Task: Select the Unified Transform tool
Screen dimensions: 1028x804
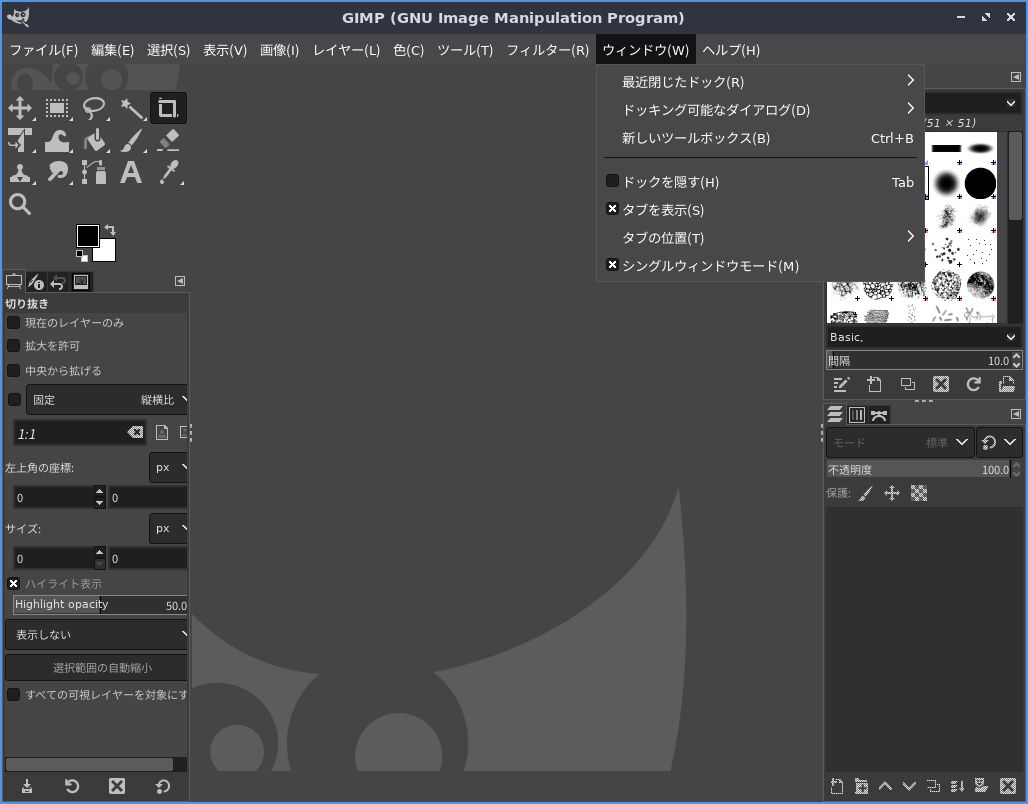Action: click(20, 140)
